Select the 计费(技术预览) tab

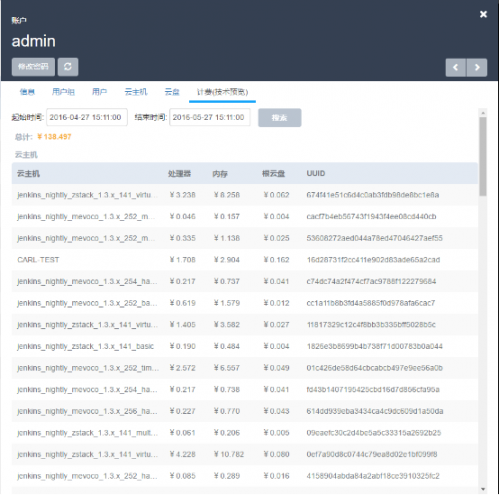click(222, 92)
